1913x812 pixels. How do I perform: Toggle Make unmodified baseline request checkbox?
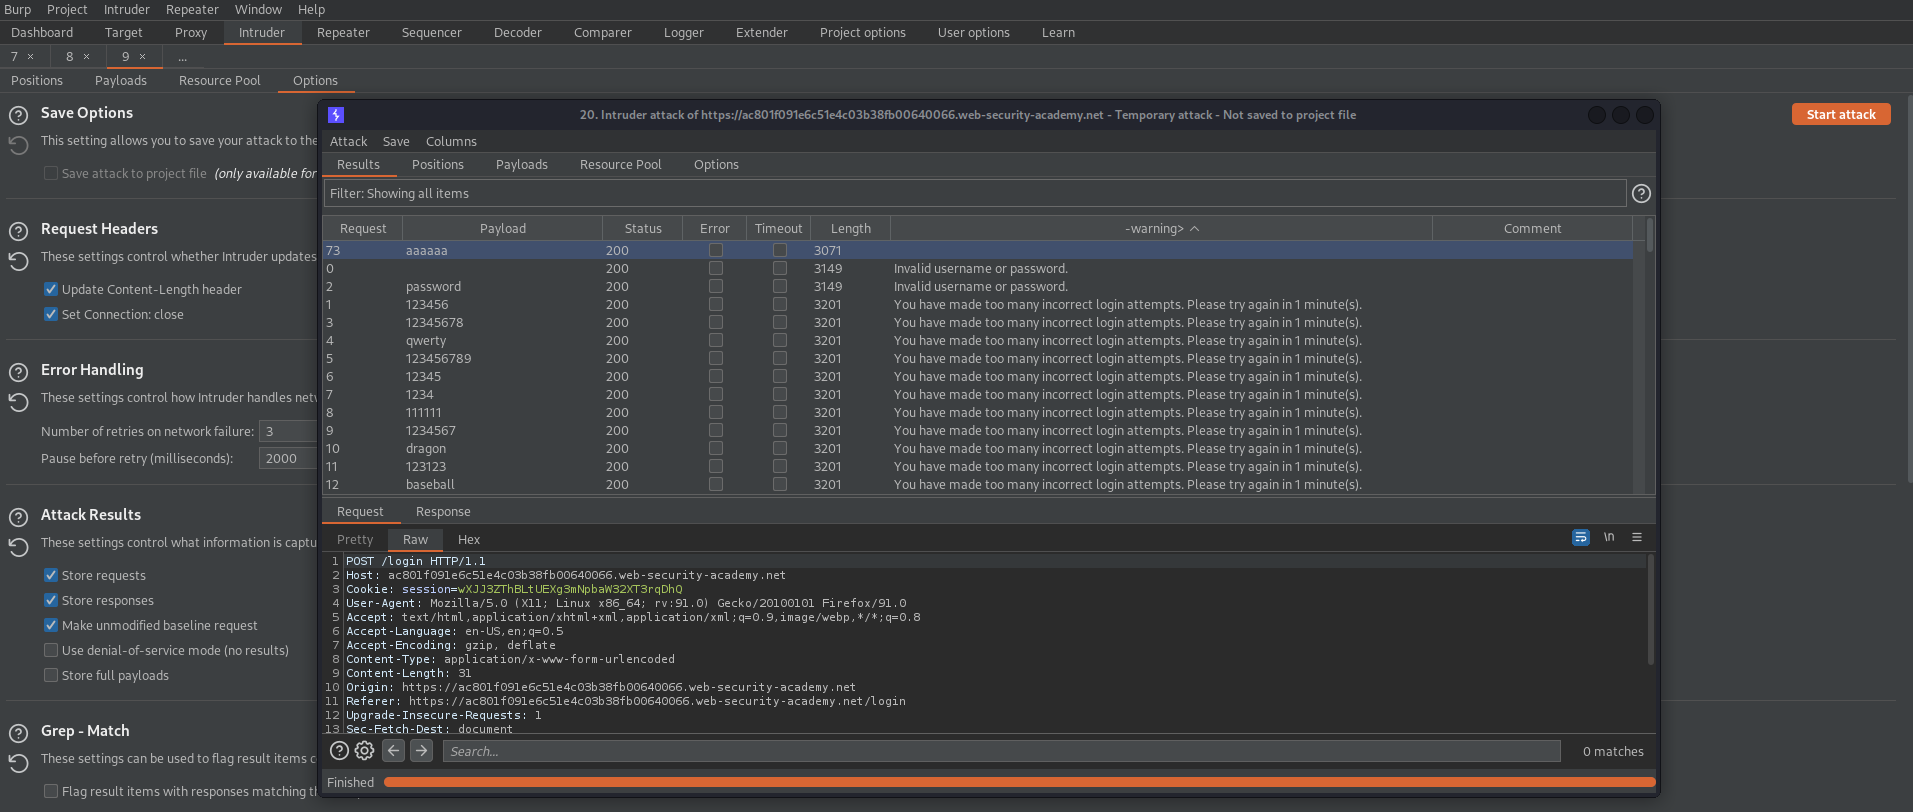(x=51, y=625)
